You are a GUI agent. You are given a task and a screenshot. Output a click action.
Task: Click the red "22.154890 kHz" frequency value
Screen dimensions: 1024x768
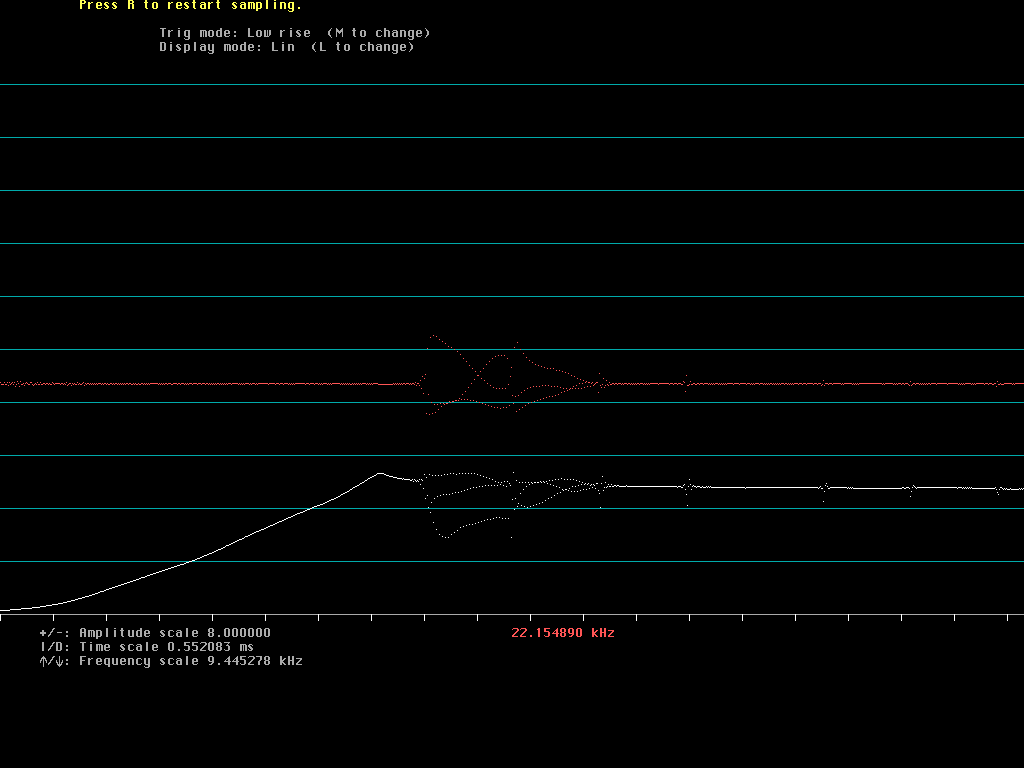click(563, 633)
